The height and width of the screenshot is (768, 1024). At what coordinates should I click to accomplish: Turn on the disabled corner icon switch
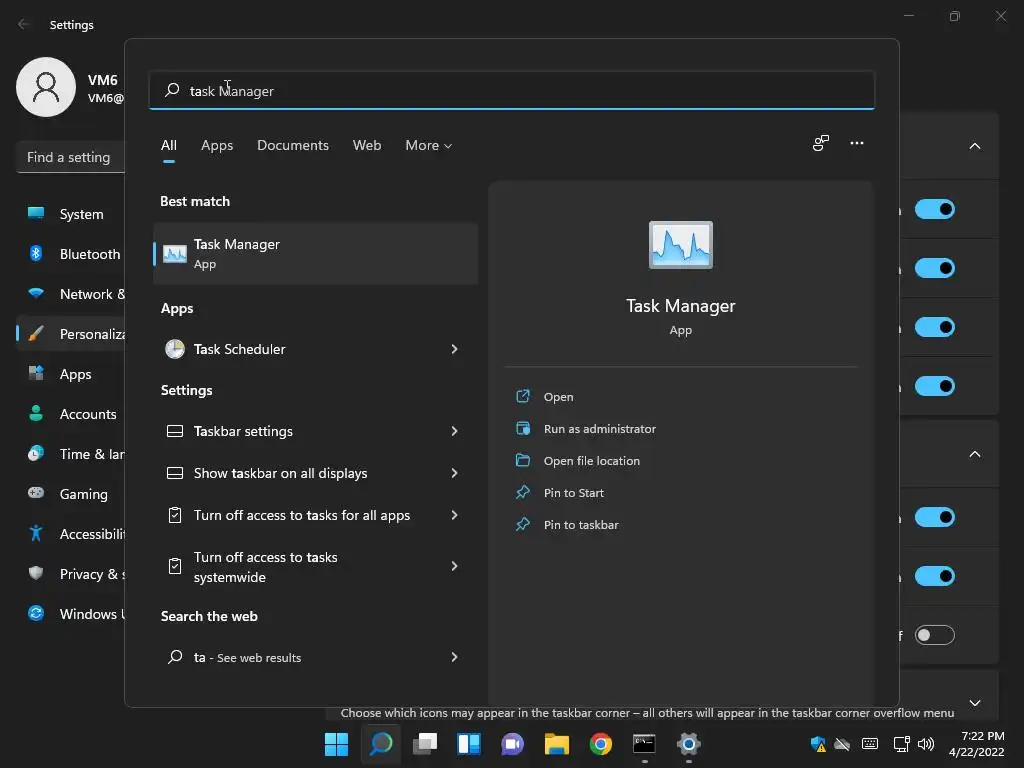(x=935, y=635)
